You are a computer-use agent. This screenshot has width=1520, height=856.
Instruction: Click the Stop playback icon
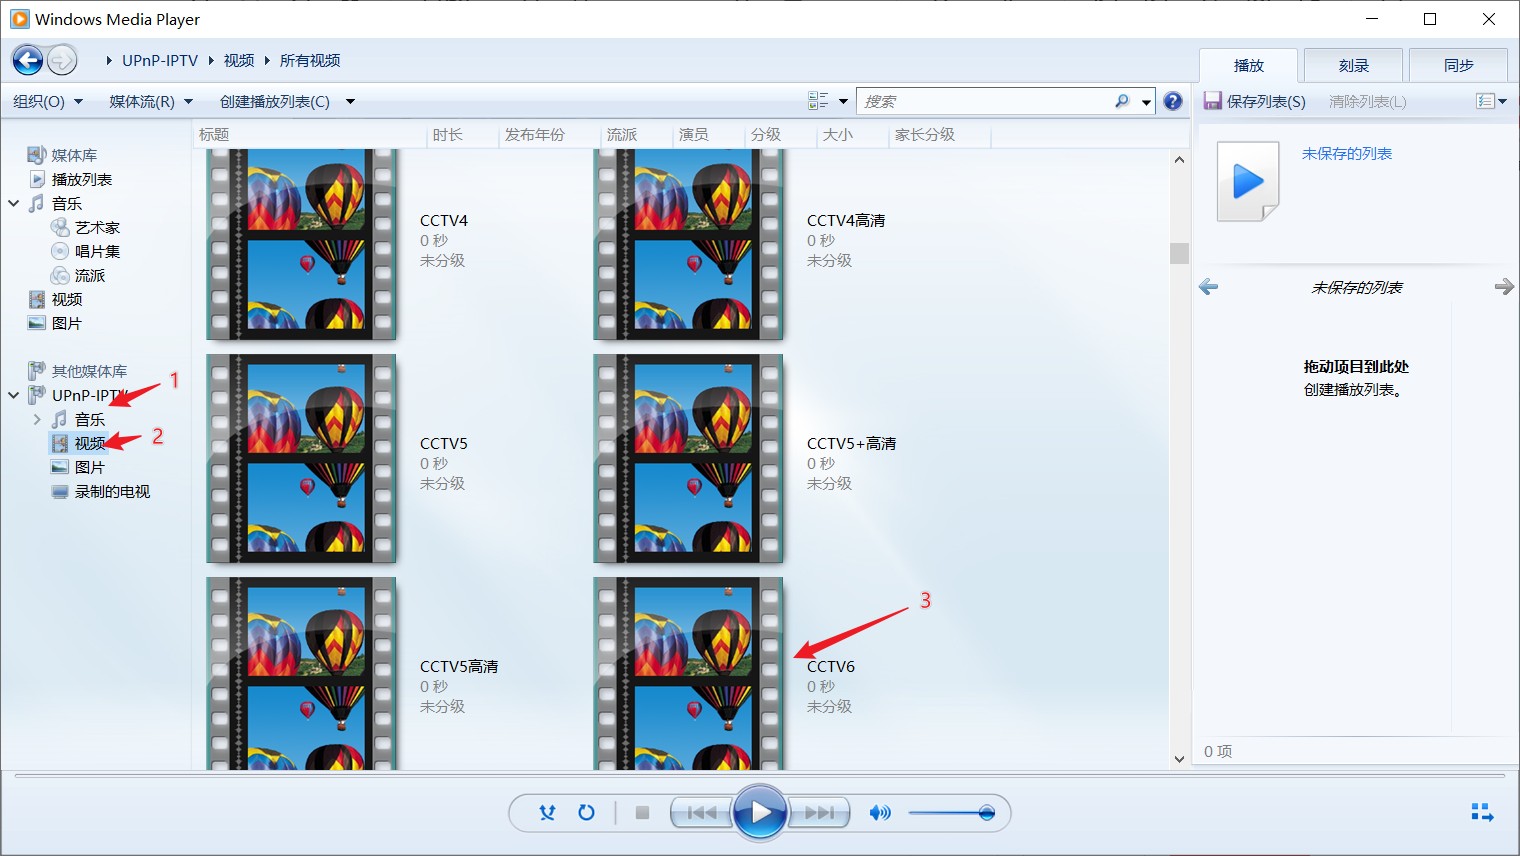(641, 813)
